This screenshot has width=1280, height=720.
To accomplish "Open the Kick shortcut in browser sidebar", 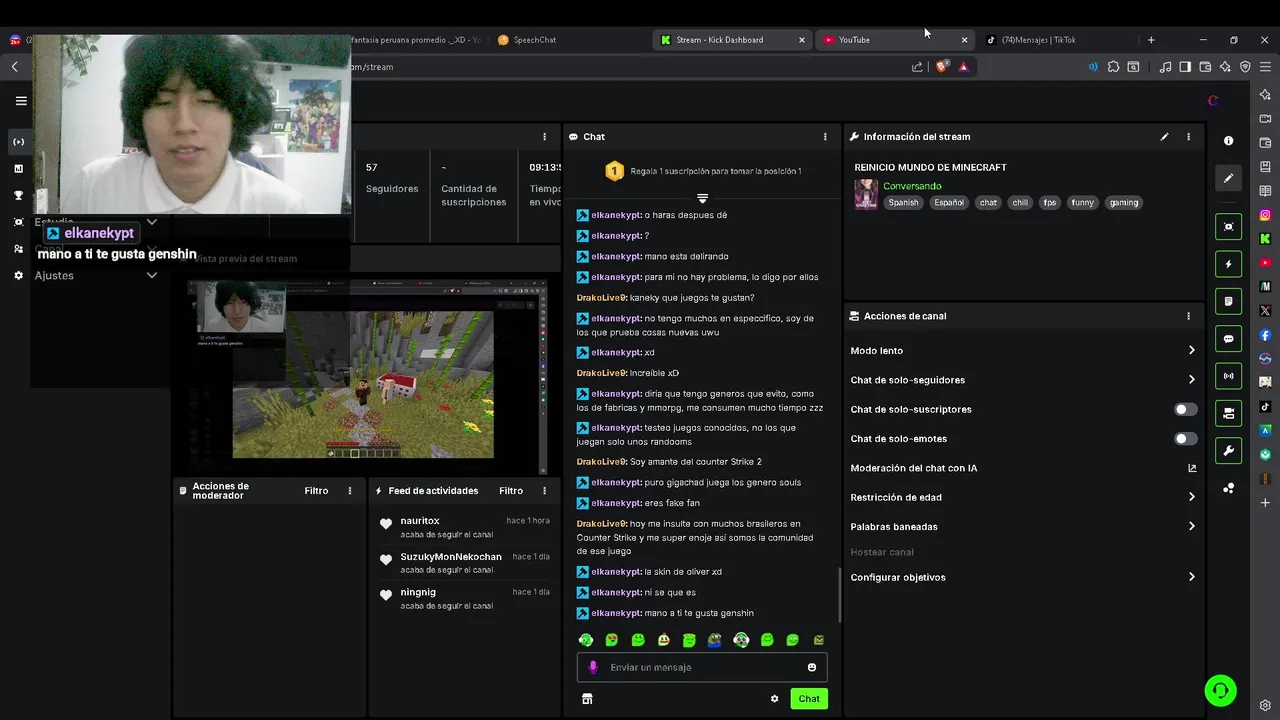I will [x=1265, y=239].
